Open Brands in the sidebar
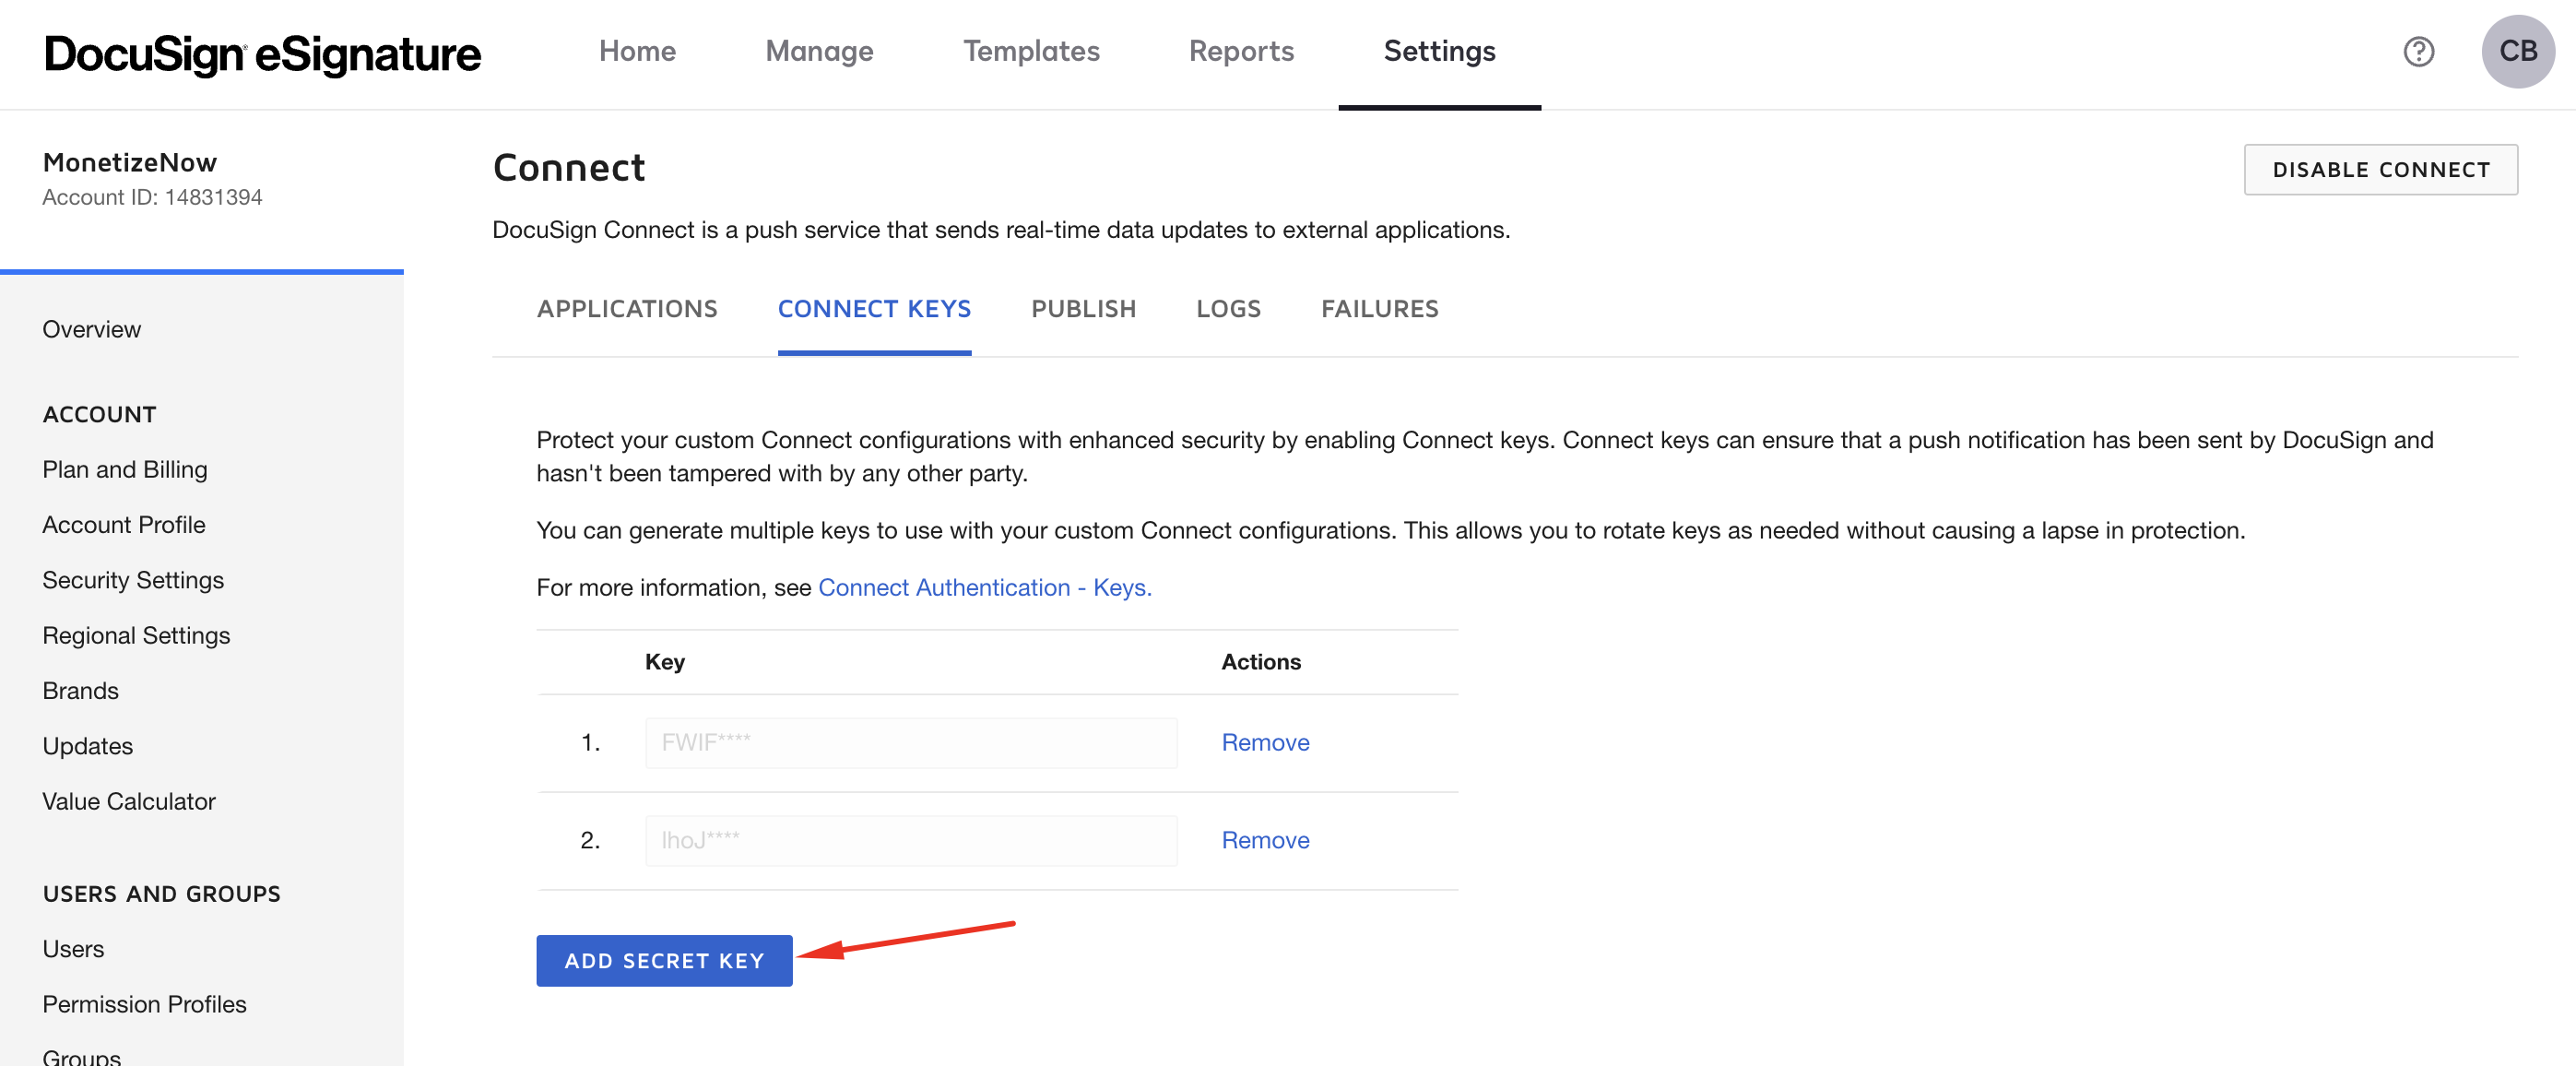 [x=81, y=690]
